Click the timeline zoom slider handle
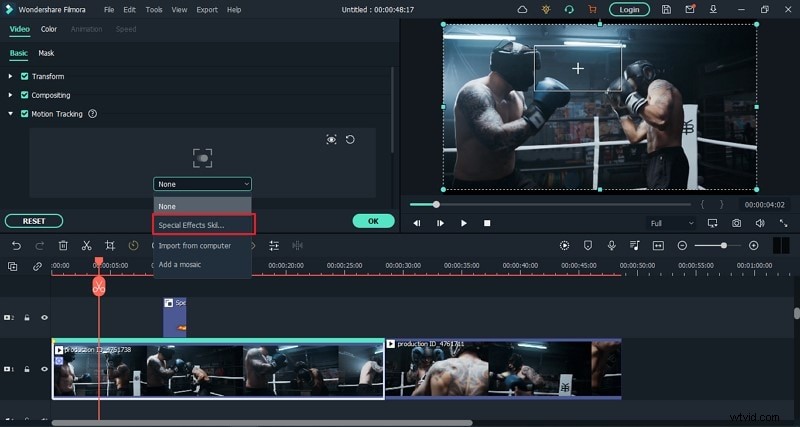Screen dimensions: 800x427 [x=723, y=245]
